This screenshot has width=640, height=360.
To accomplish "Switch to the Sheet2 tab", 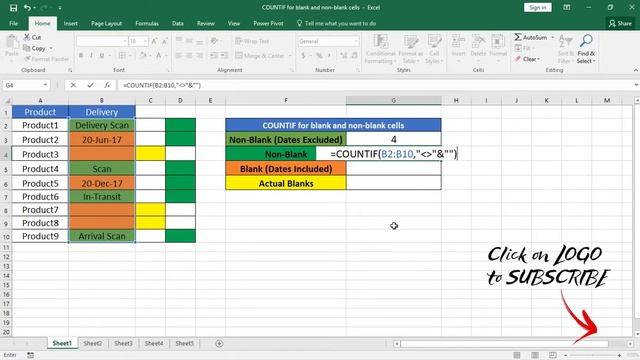I will pyautogui.click(x=93, y=344).
